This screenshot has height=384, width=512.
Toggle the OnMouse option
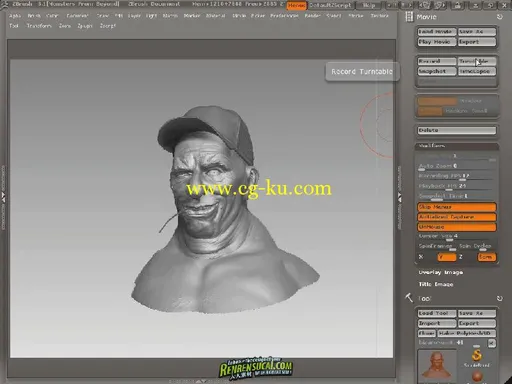point(457,227)
